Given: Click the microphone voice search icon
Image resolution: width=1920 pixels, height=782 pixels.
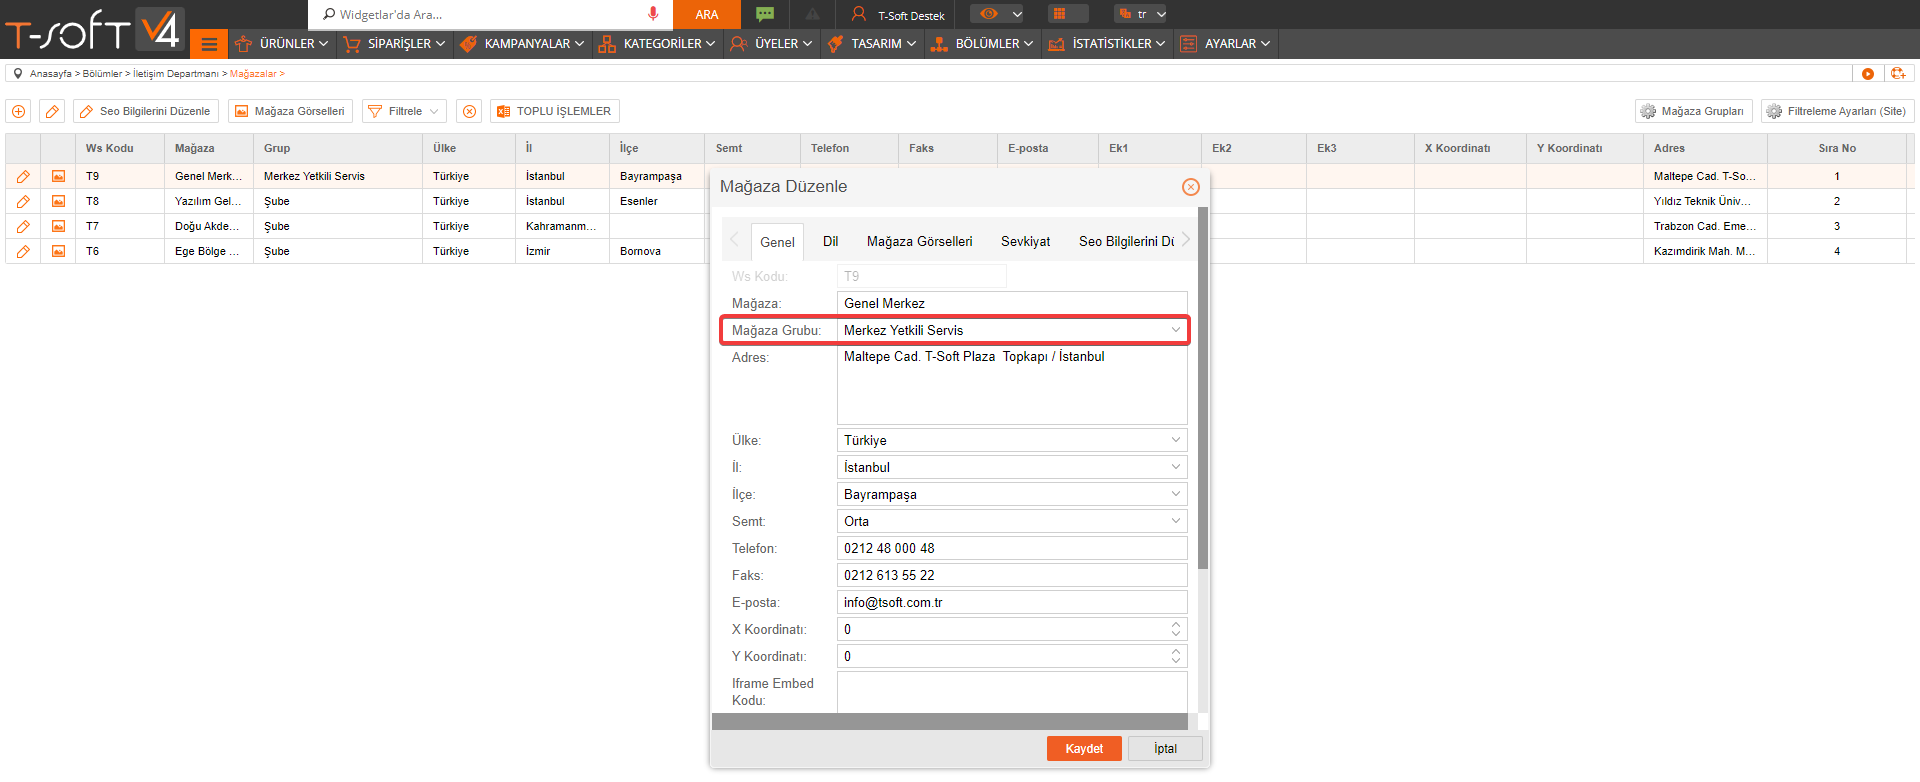Looking at the screenshot, I should 653,14.
